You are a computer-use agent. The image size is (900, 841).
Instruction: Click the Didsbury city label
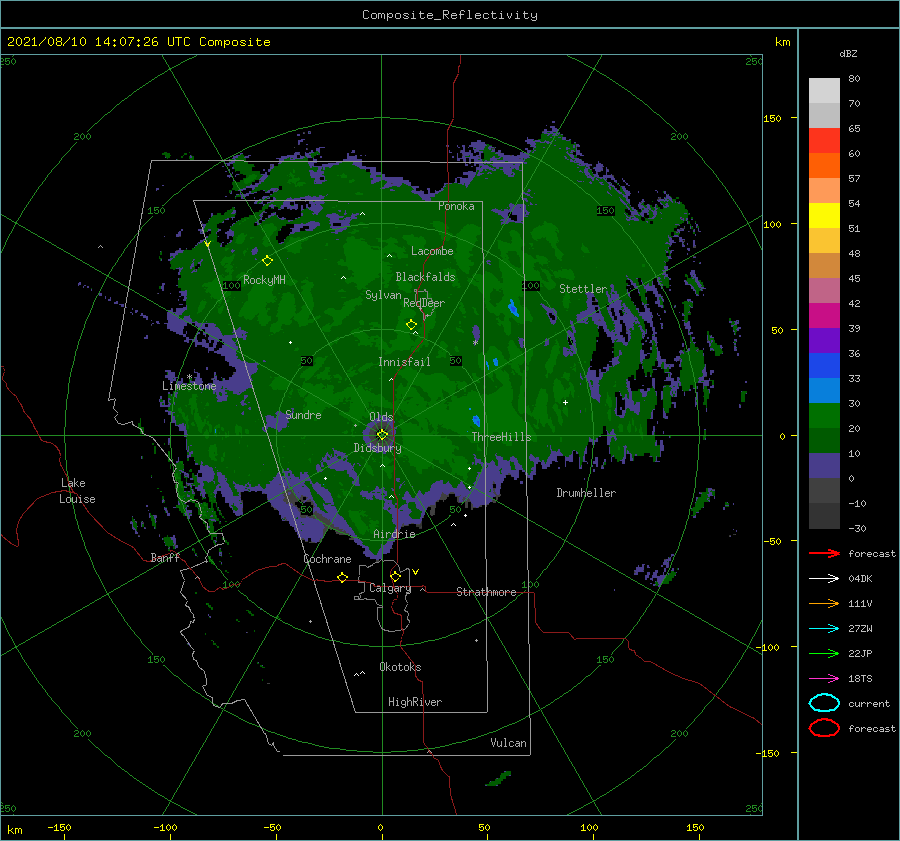pos(378,448)
